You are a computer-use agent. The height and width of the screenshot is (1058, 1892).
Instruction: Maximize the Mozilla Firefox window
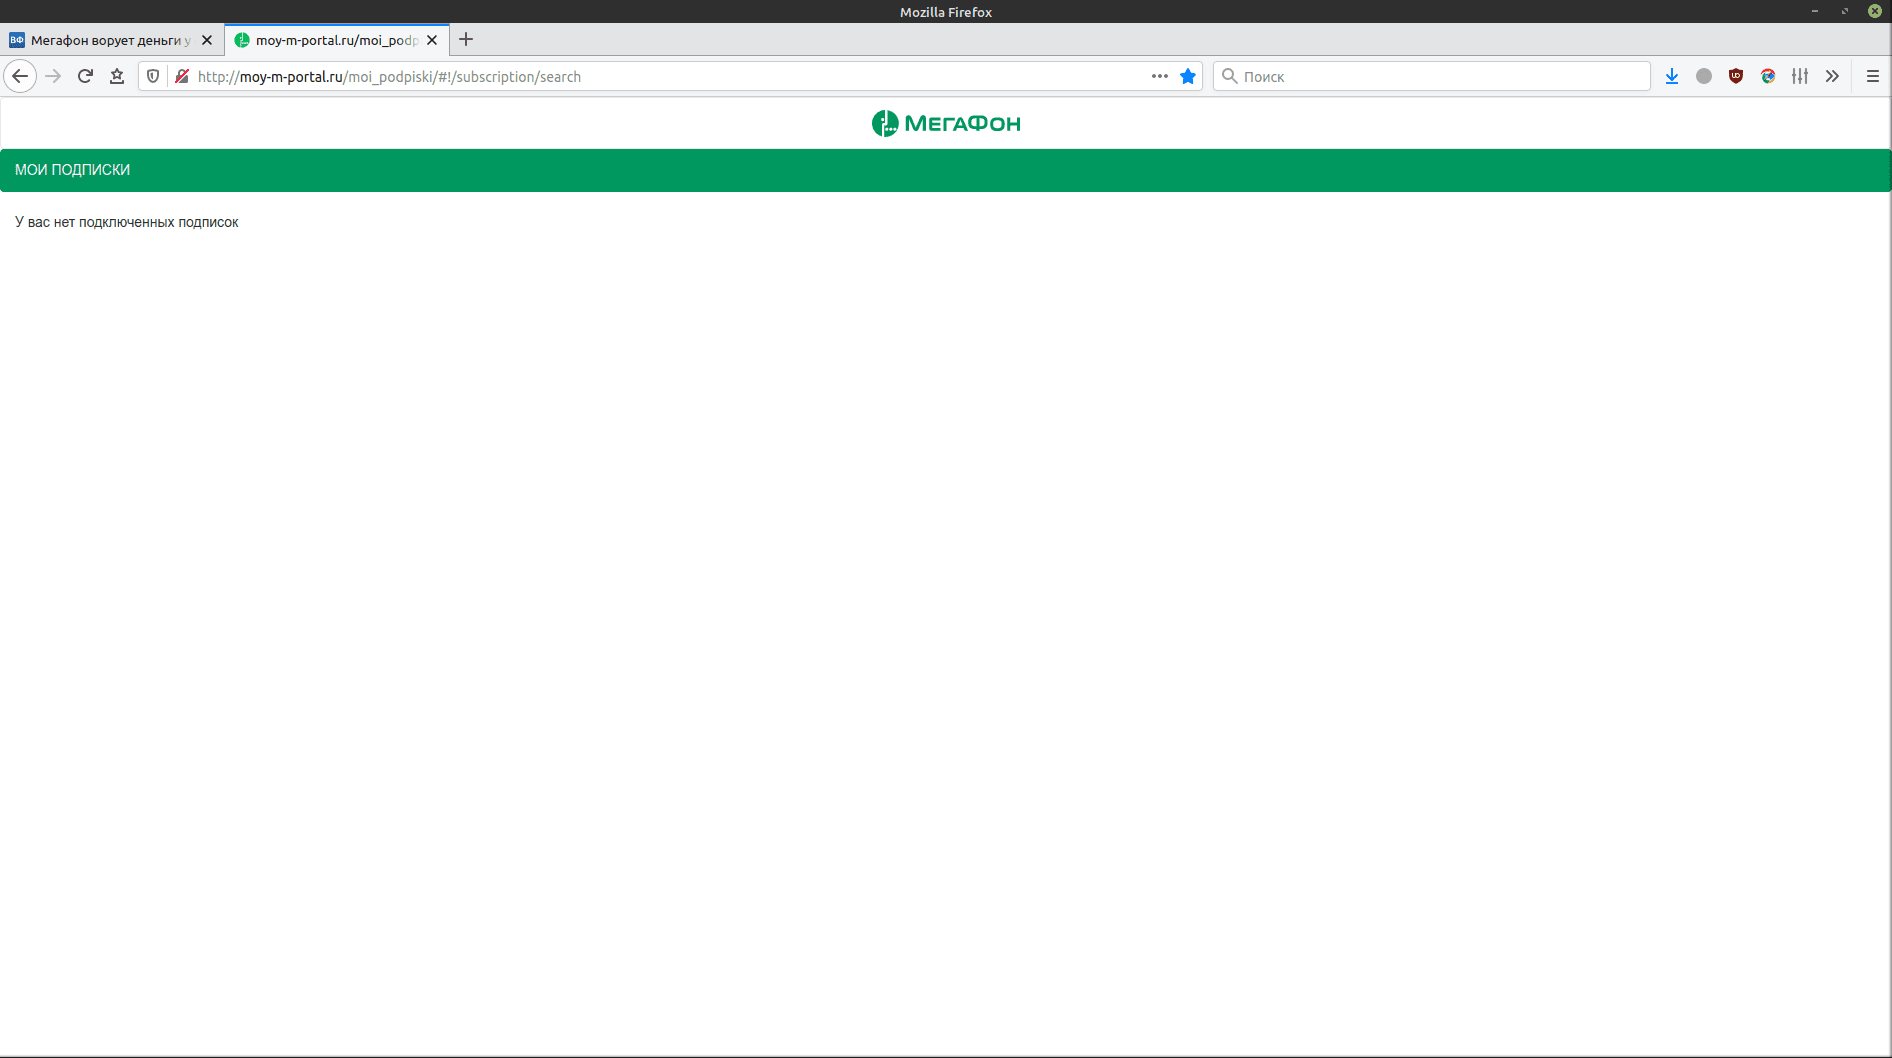pos(1845,11)
